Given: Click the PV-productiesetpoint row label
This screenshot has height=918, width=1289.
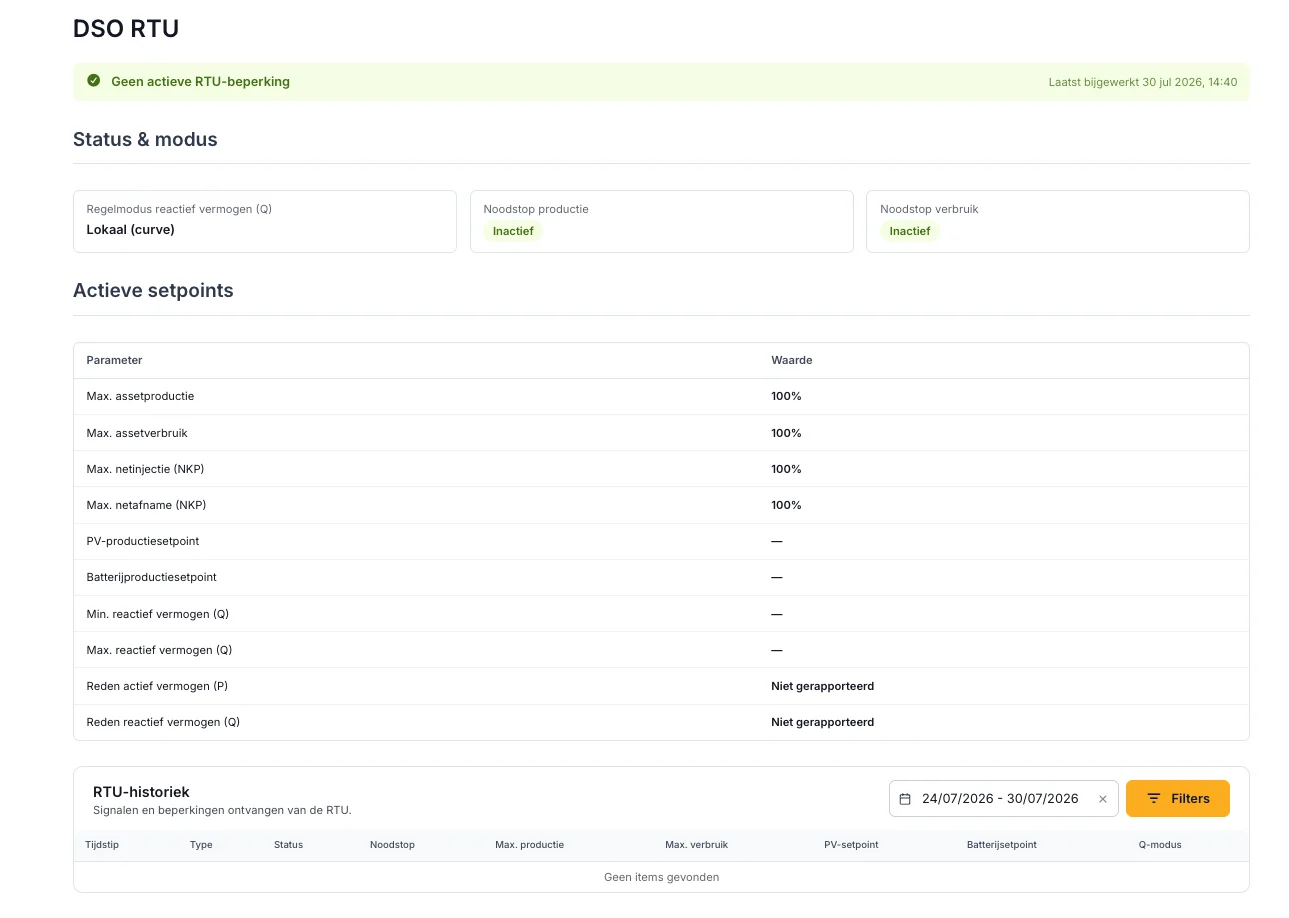Looking at the screenshot, I should 143,541.
